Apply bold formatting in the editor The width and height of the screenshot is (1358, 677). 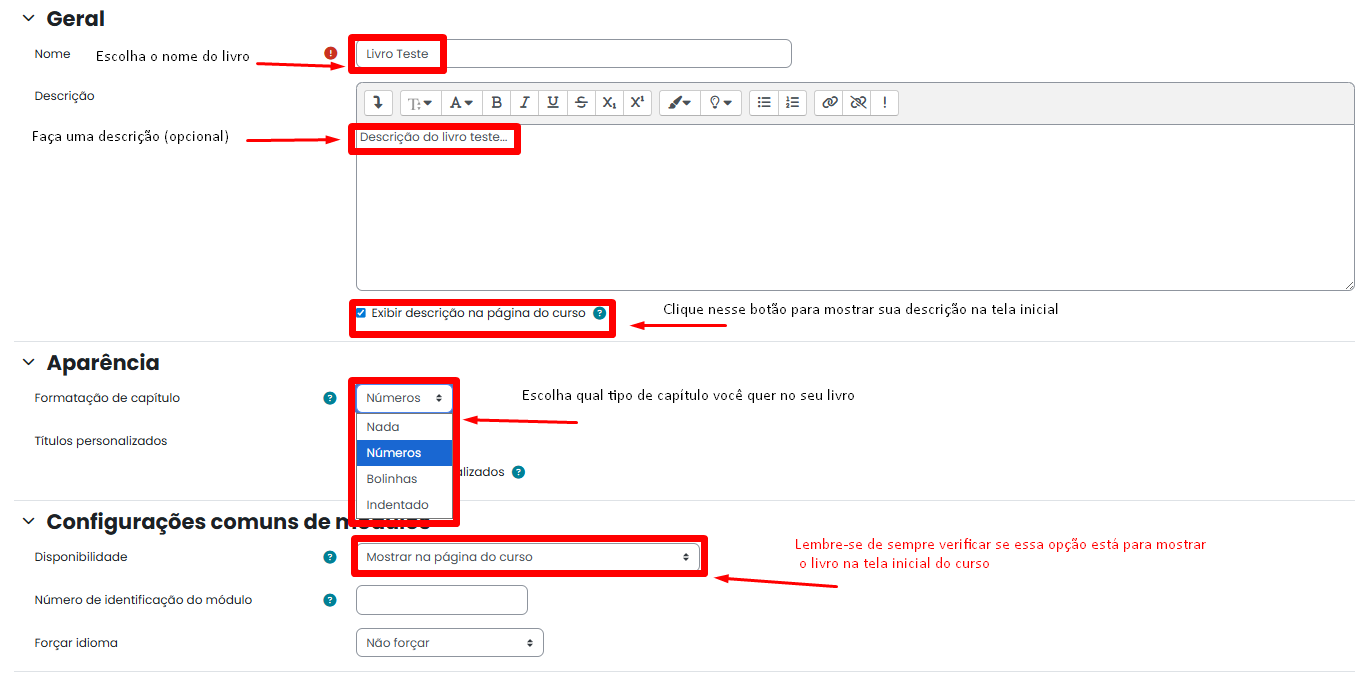497,102
